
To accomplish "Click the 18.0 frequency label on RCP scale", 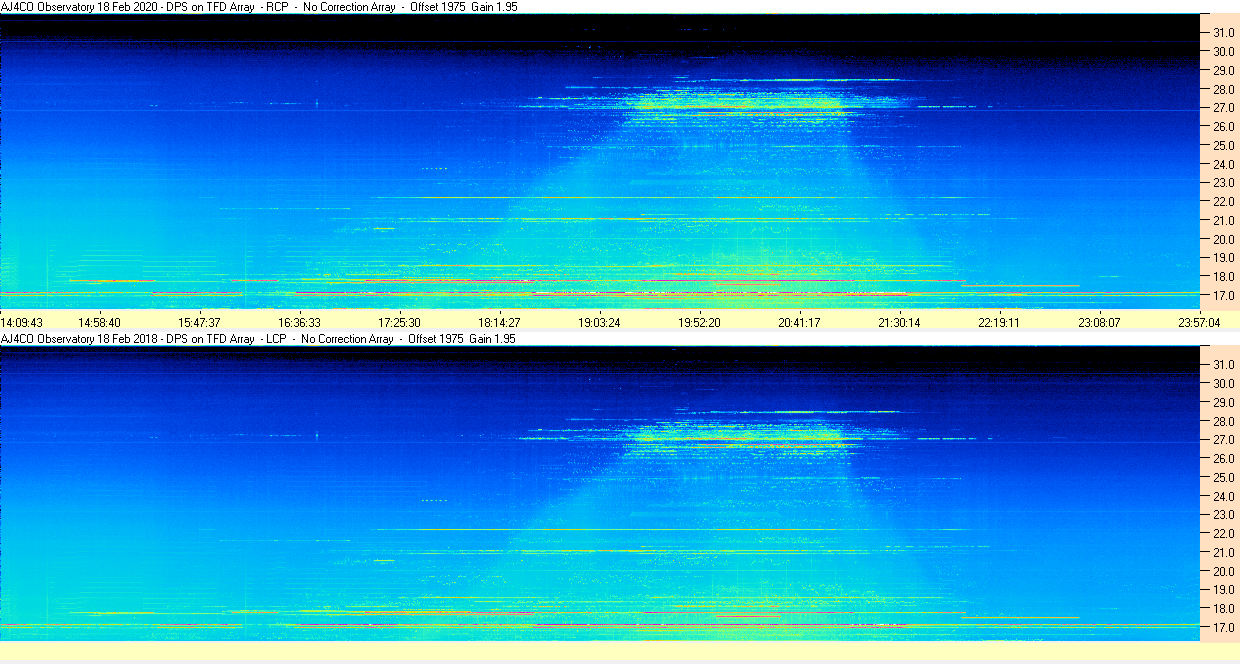I will click(1224, 277).
